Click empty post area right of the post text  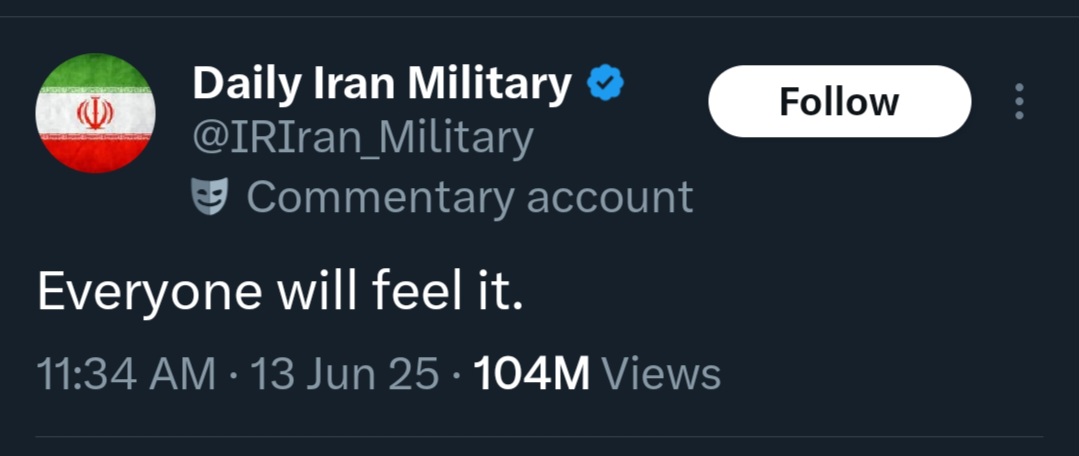791,291
